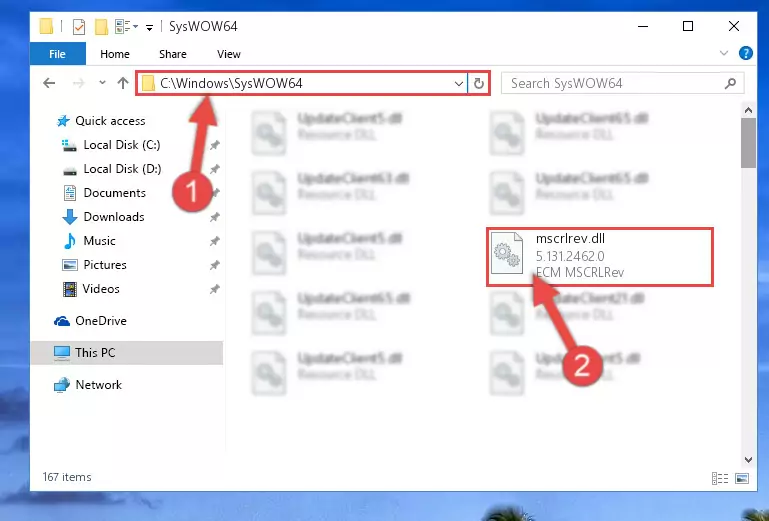769x521 pixels.
Task: Expand the address bar history dropdown
Action: (x=459, y=83)
